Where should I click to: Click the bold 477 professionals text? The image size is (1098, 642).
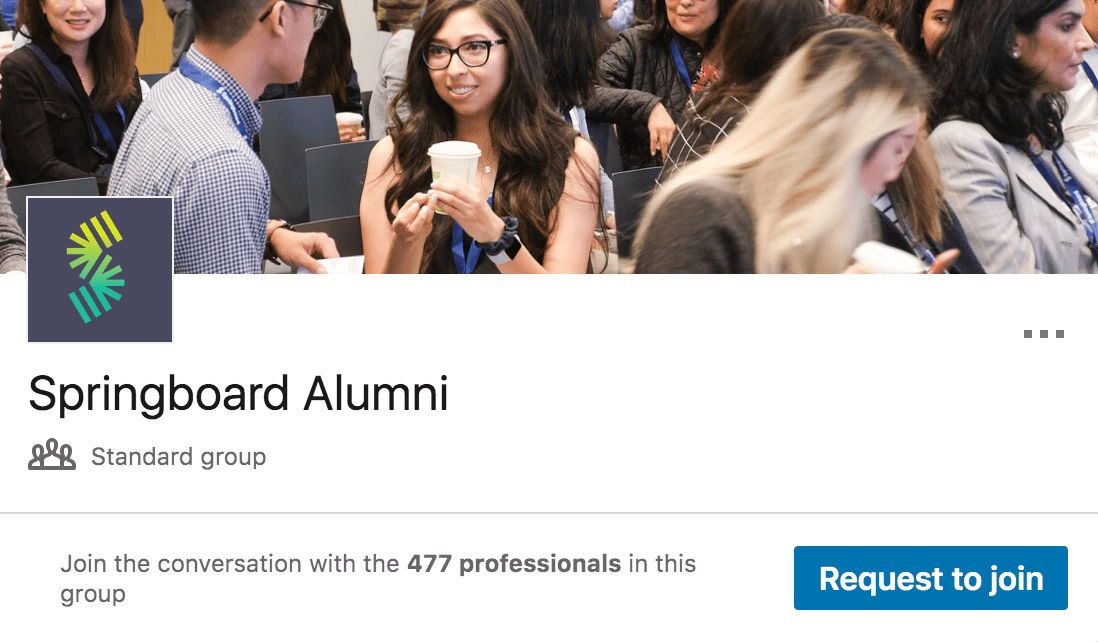(x=514, y=563)
